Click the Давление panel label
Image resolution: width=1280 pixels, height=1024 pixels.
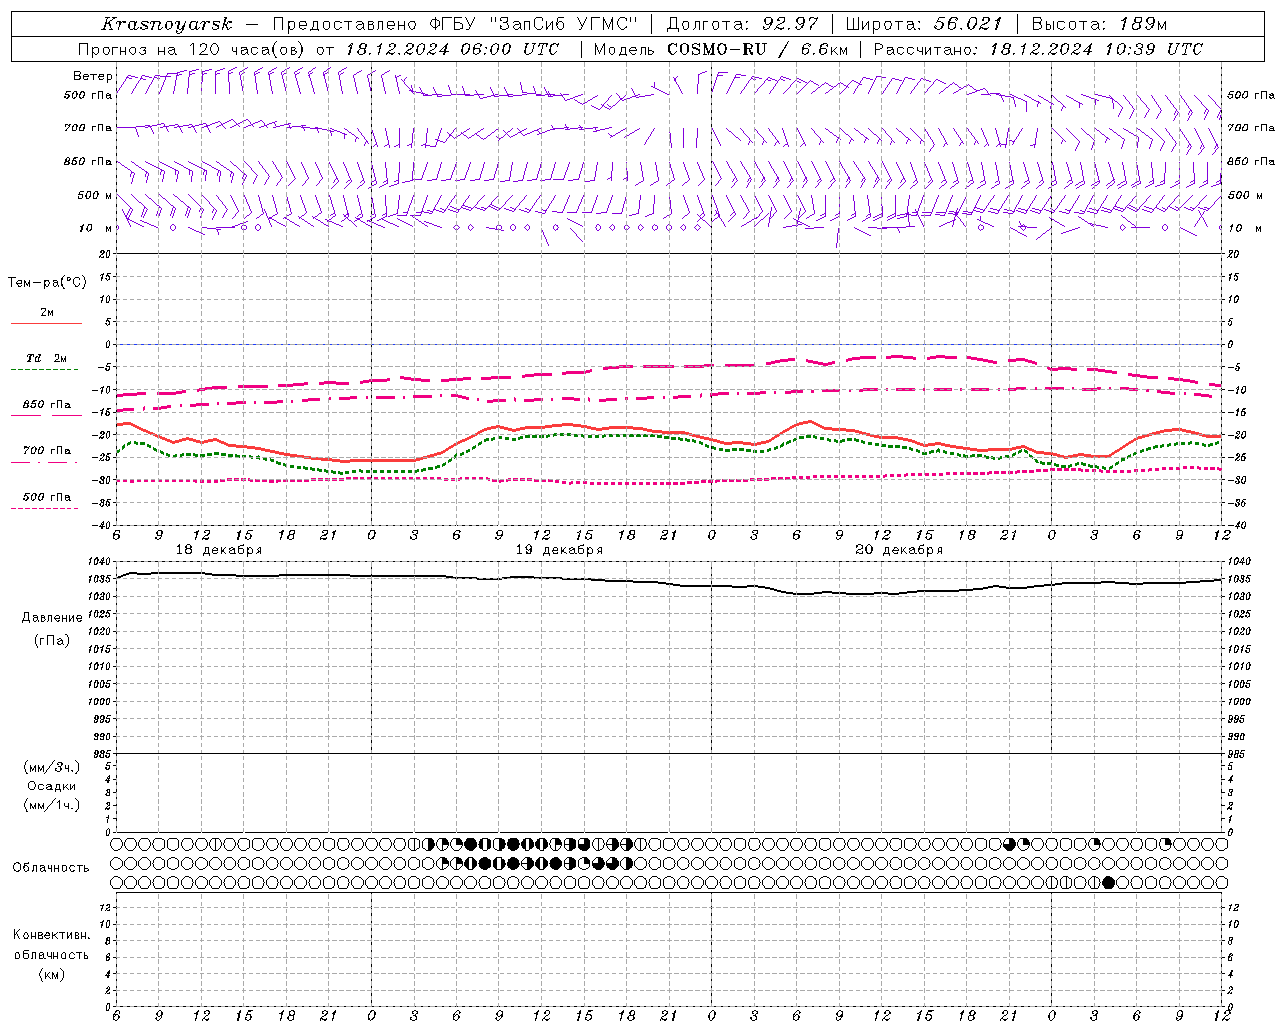coord(52,618)
